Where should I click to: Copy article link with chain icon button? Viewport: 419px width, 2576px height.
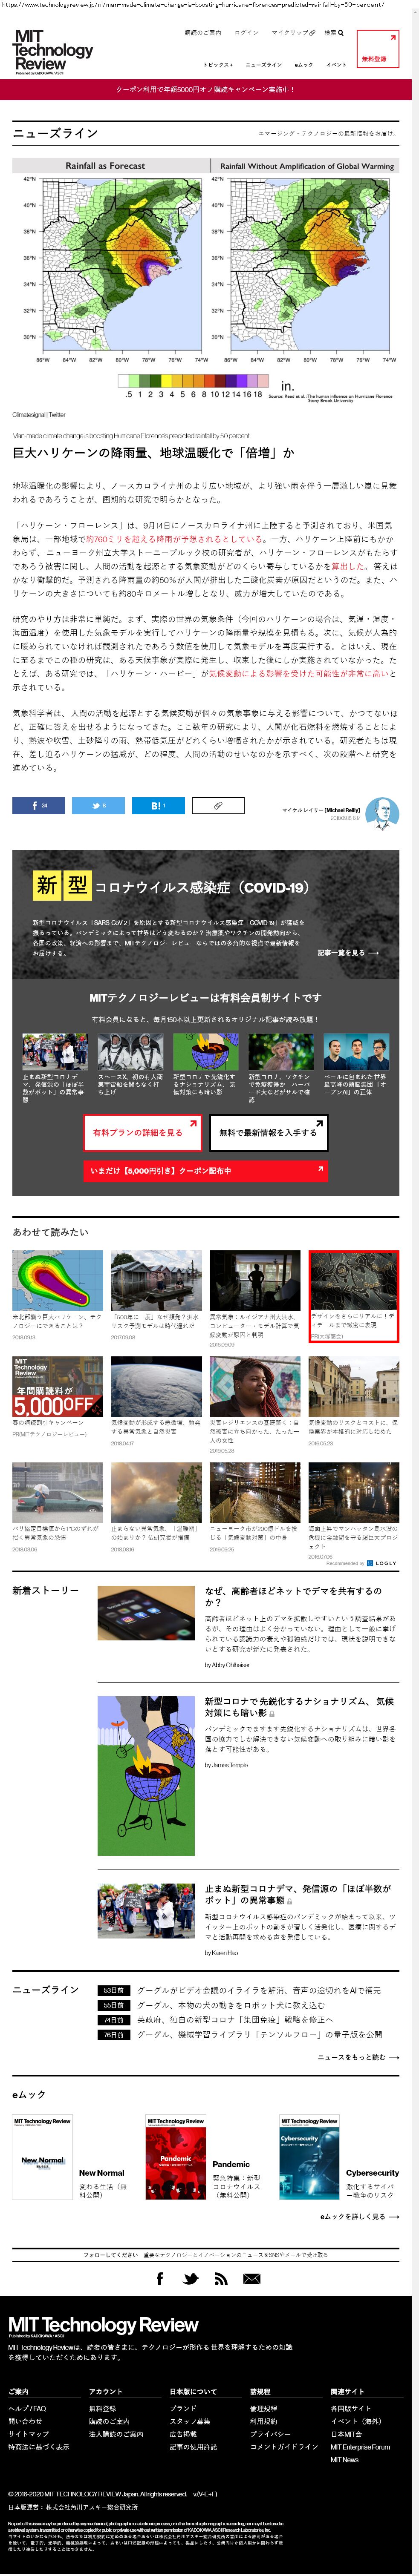click(217, 805)
